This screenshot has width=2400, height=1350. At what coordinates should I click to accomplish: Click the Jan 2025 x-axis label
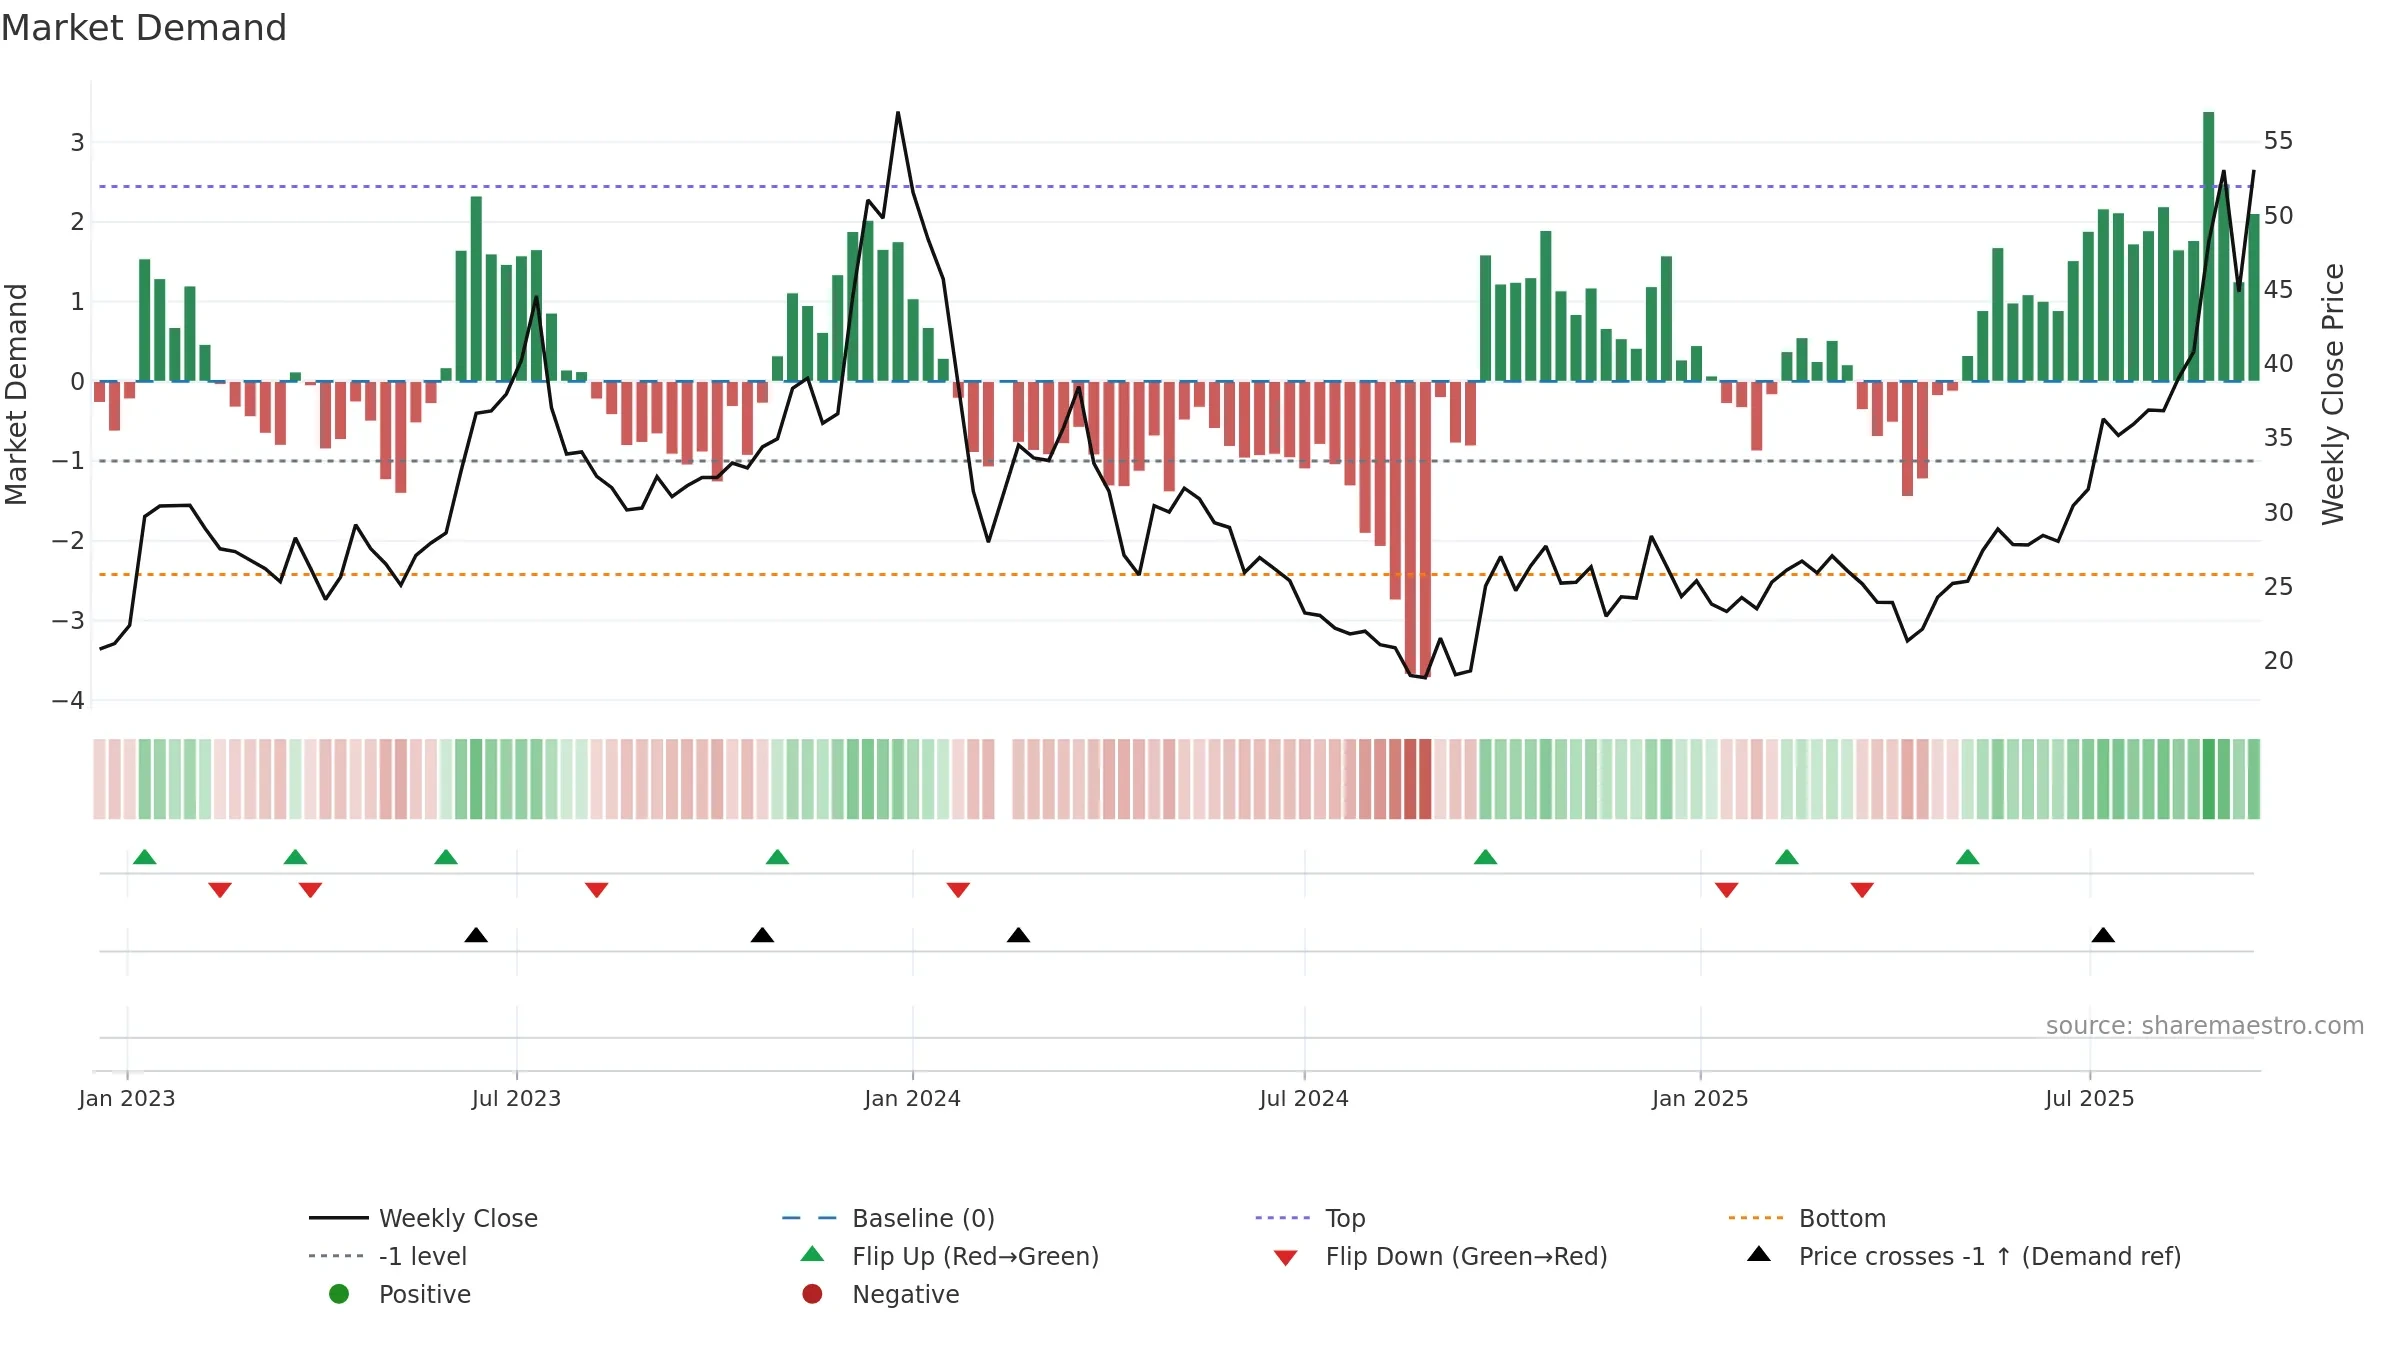(1700, 1098)
